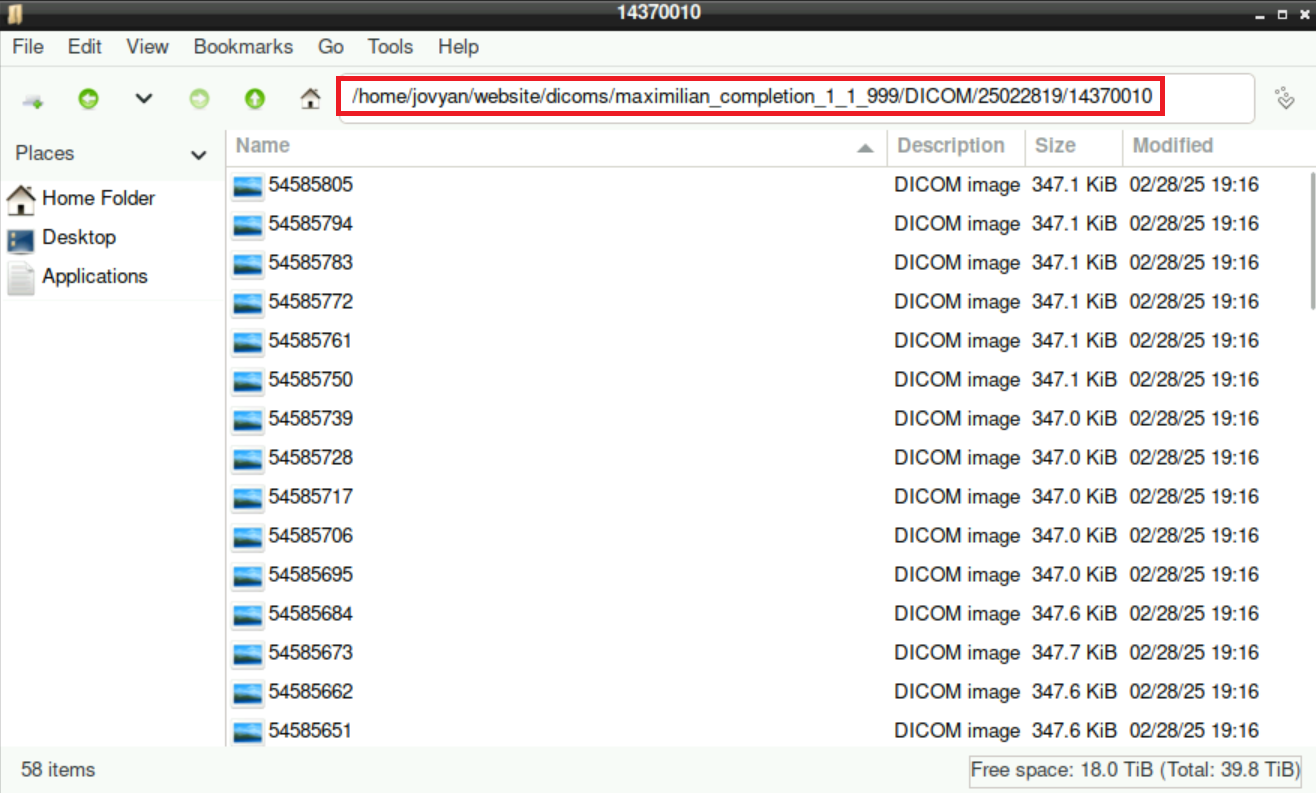Screen dimensions: 1316x793
Task: Click file name 54585805
Action: 310,185
